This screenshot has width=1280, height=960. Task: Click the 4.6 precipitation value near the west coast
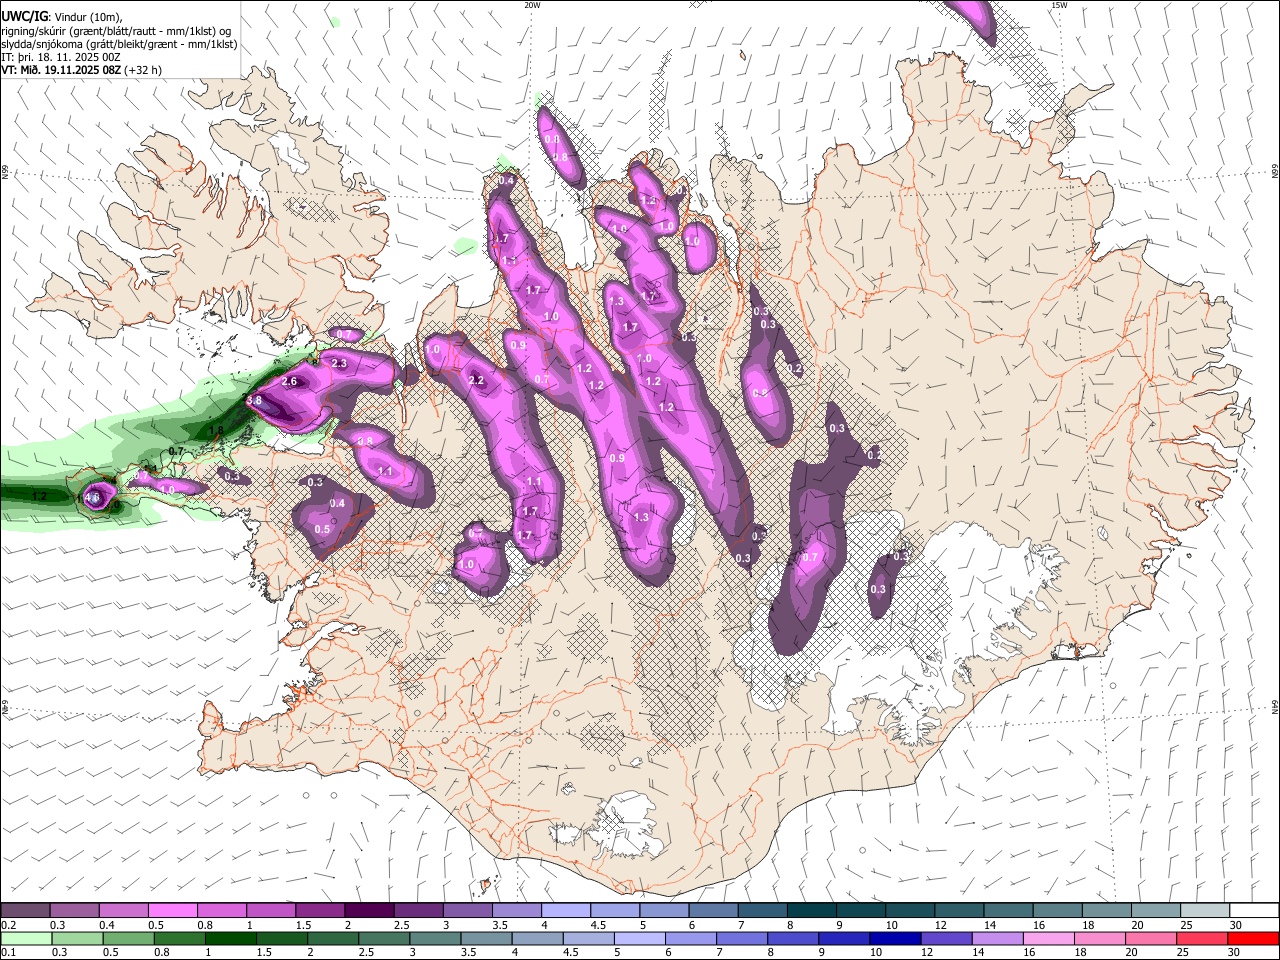point(92,496)
